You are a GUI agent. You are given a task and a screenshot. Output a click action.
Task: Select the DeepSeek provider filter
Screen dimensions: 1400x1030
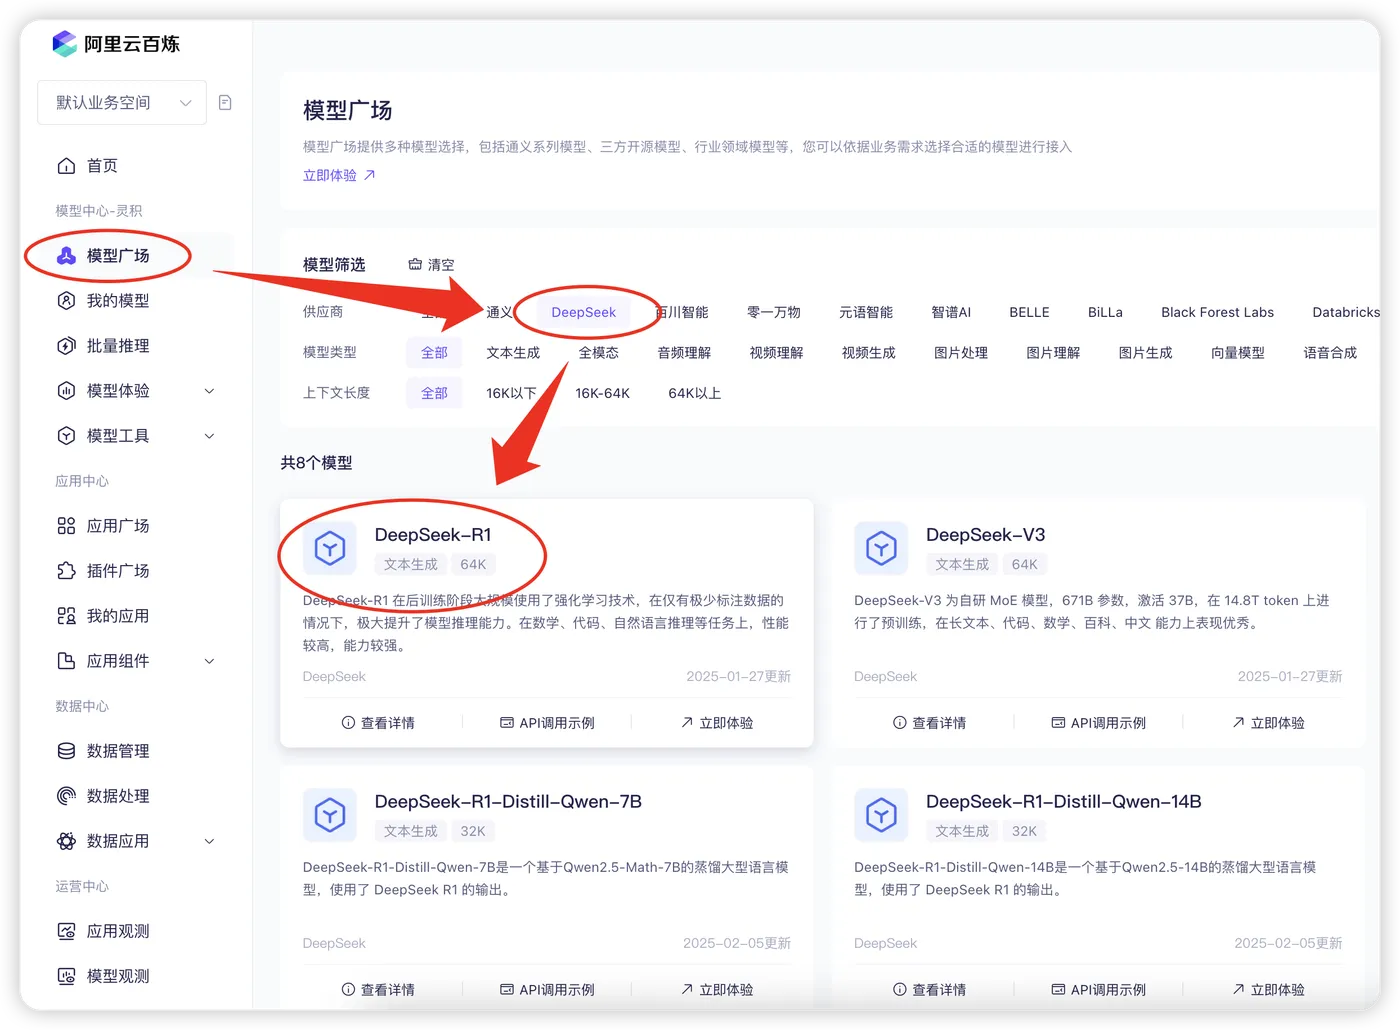(x=584, y=312)
